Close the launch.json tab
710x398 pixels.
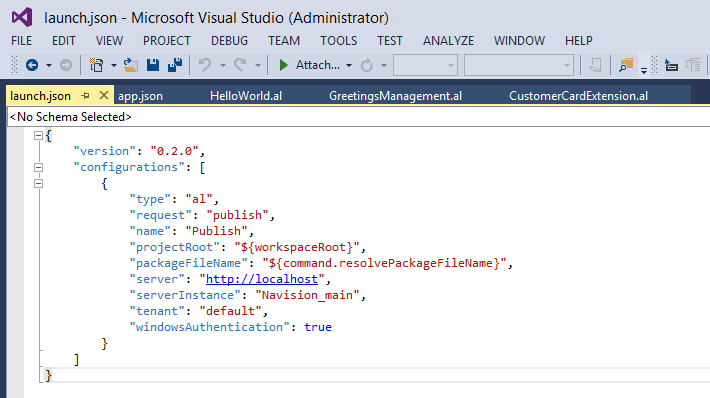pyautogui.click(x=104, y=96)
